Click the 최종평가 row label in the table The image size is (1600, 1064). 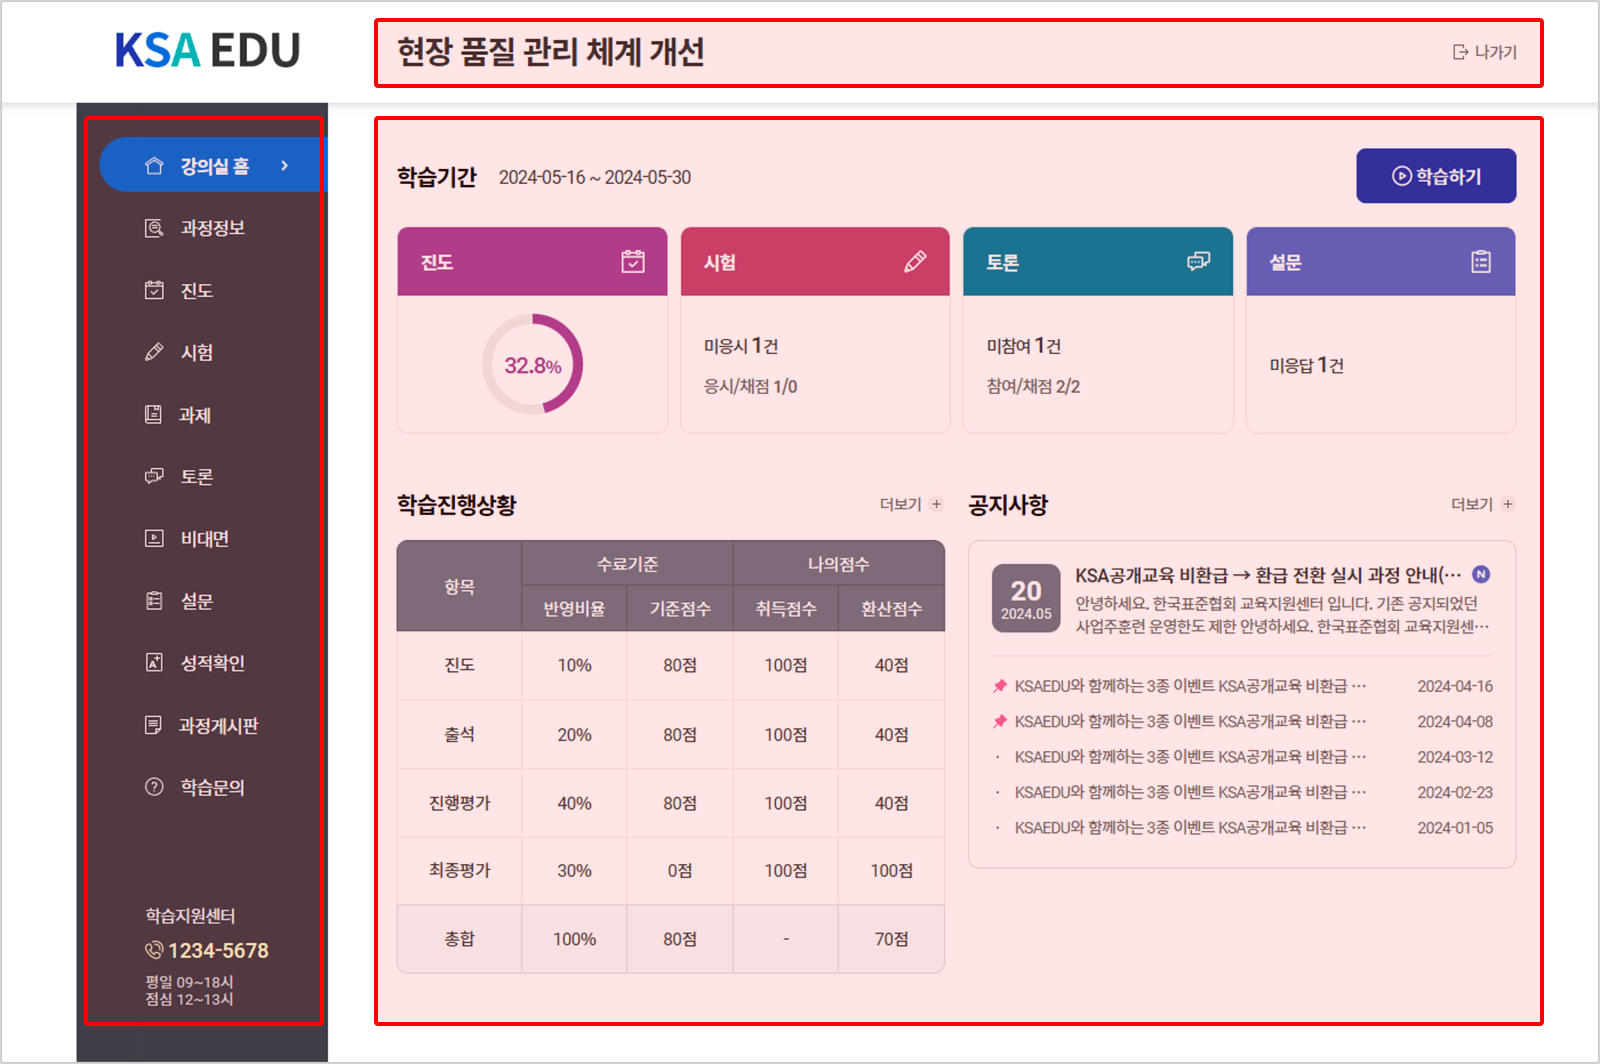point(460,870)
